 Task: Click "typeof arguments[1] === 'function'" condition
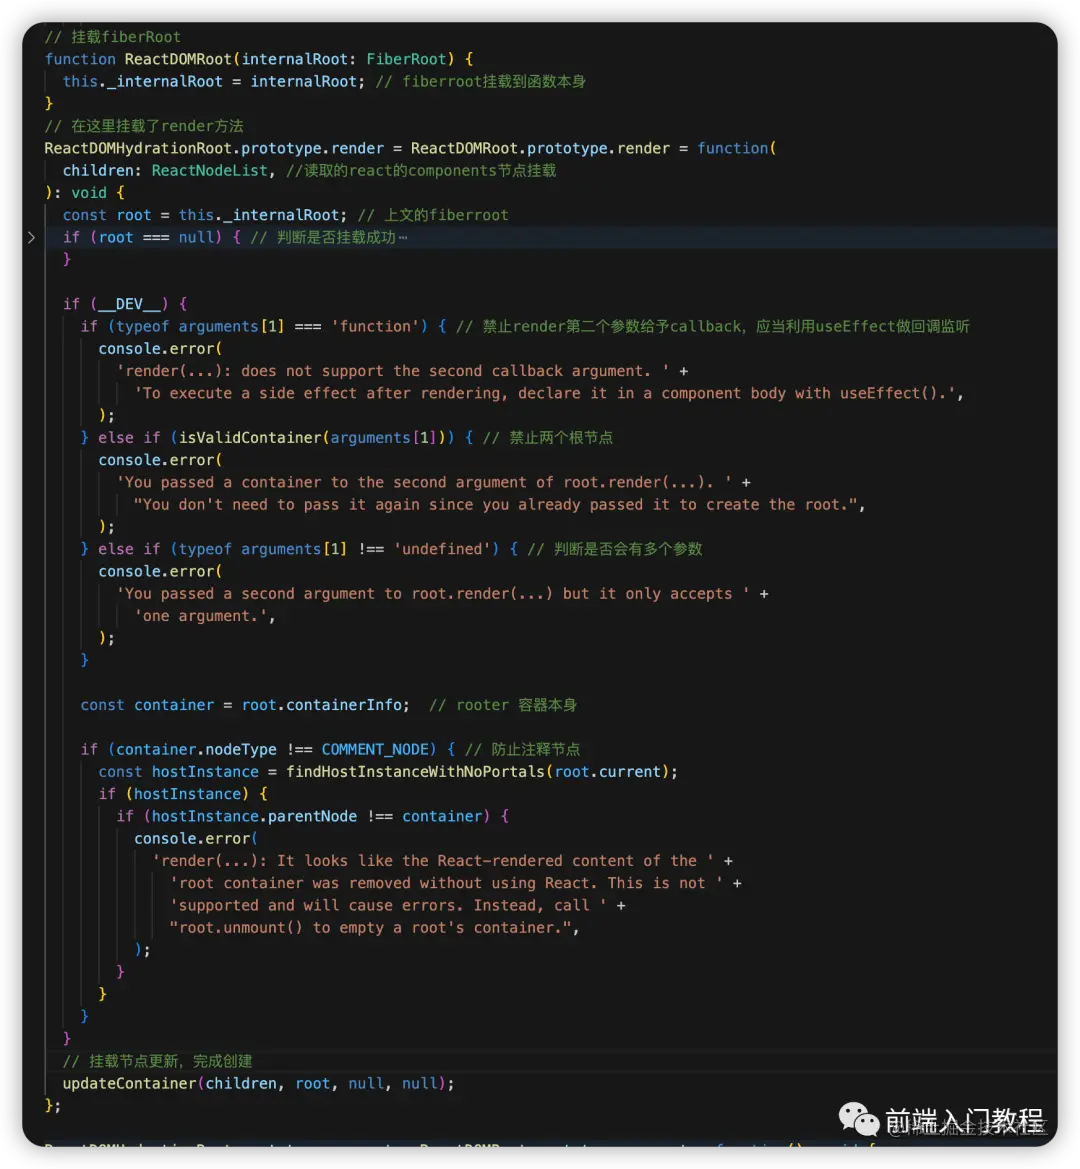tap(268, 326)
